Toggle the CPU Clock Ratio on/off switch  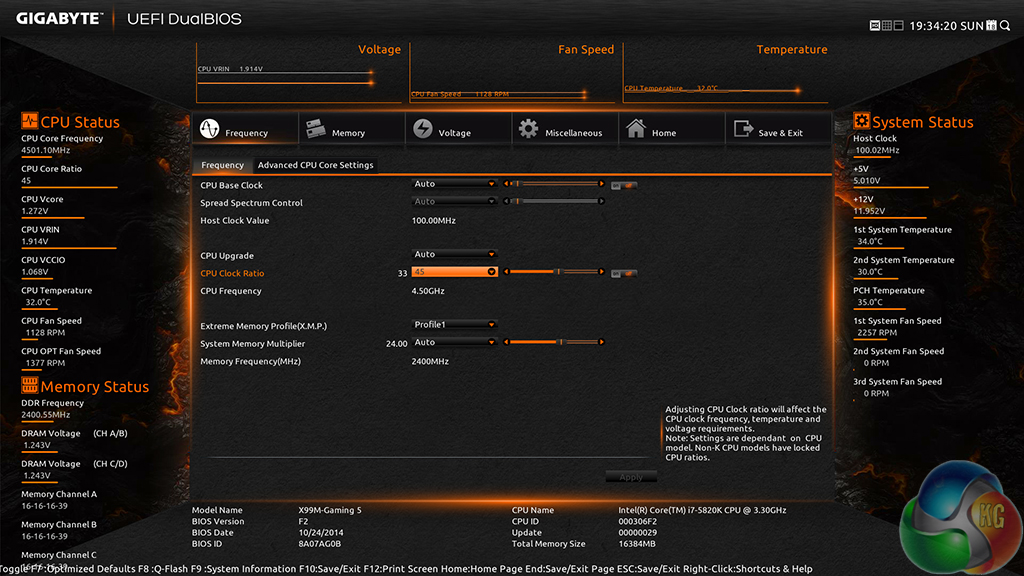(624, 273)
